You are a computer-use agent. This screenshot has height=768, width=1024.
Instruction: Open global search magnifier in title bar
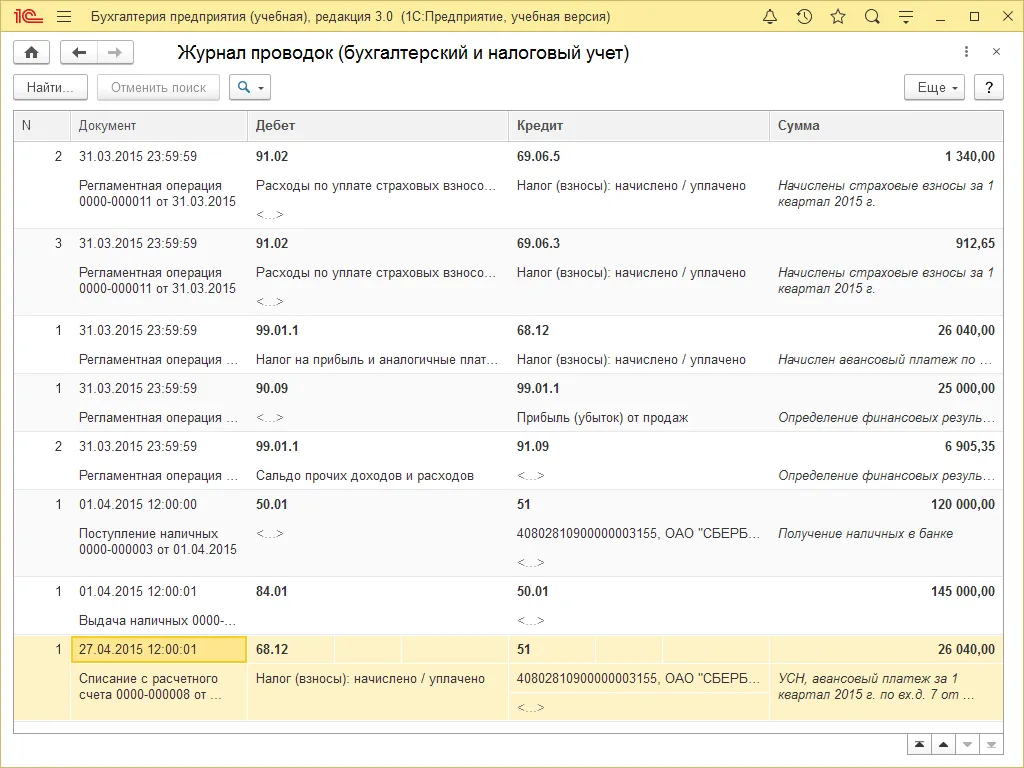click(x=872, y=17)
